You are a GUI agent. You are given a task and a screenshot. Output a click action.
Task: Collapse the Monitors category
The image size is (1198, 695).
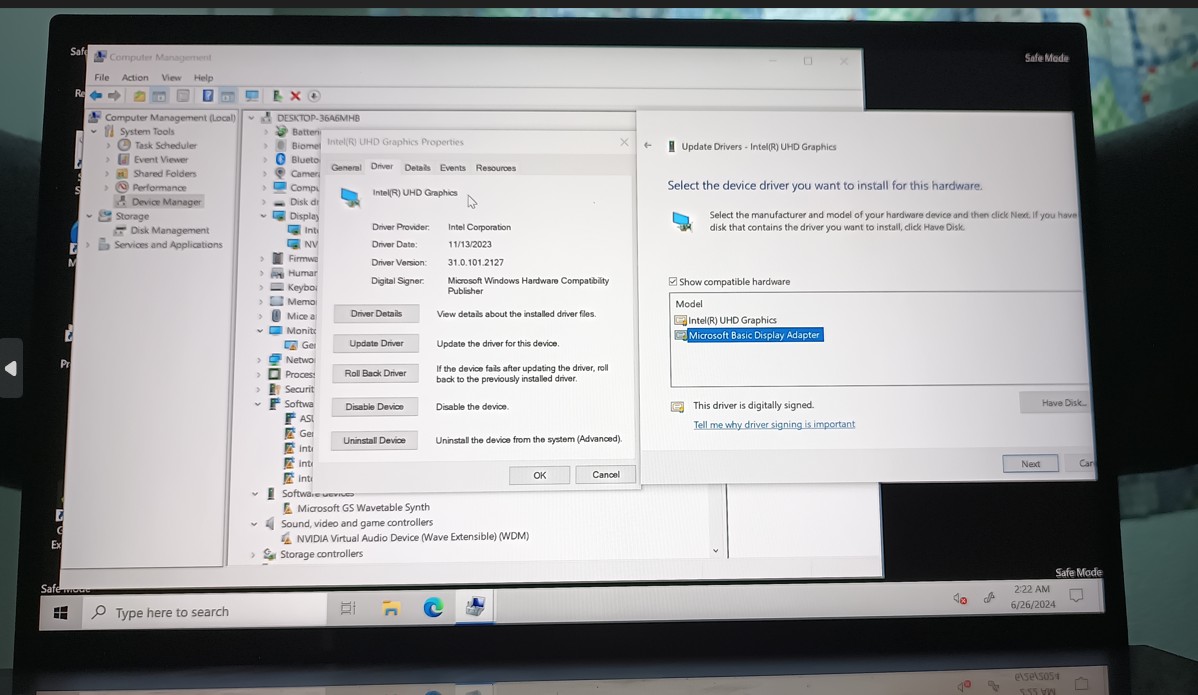pyautogui.click(x=261, y=331)
